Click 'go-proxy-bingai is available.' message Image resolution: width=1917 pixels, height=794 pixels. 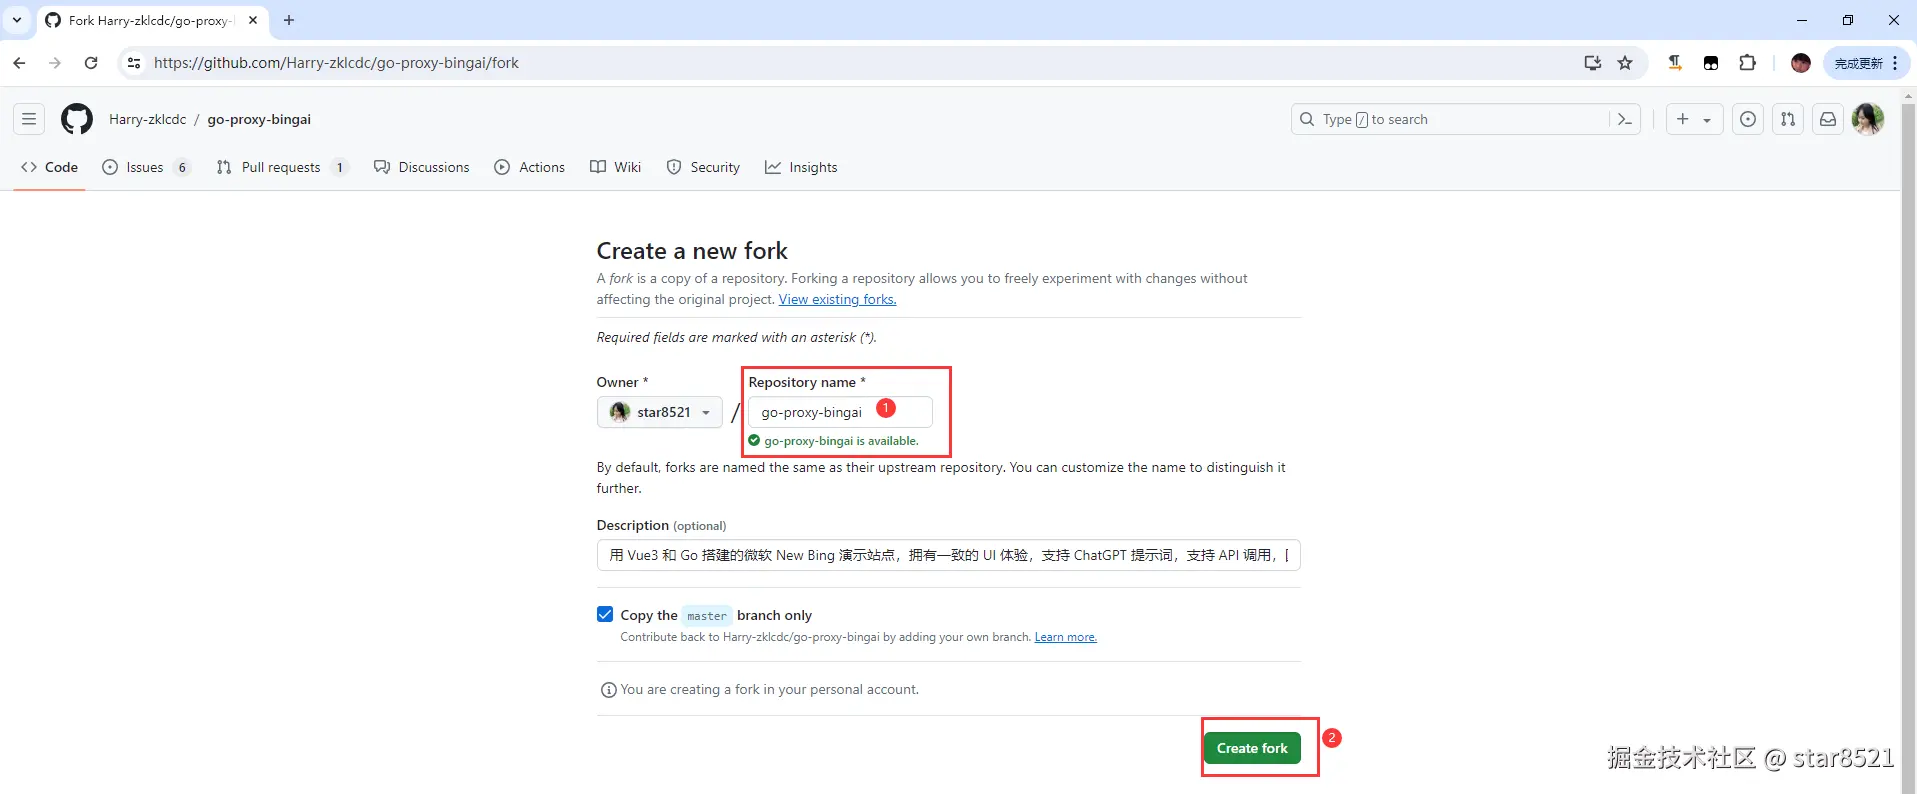click(841, 441)
